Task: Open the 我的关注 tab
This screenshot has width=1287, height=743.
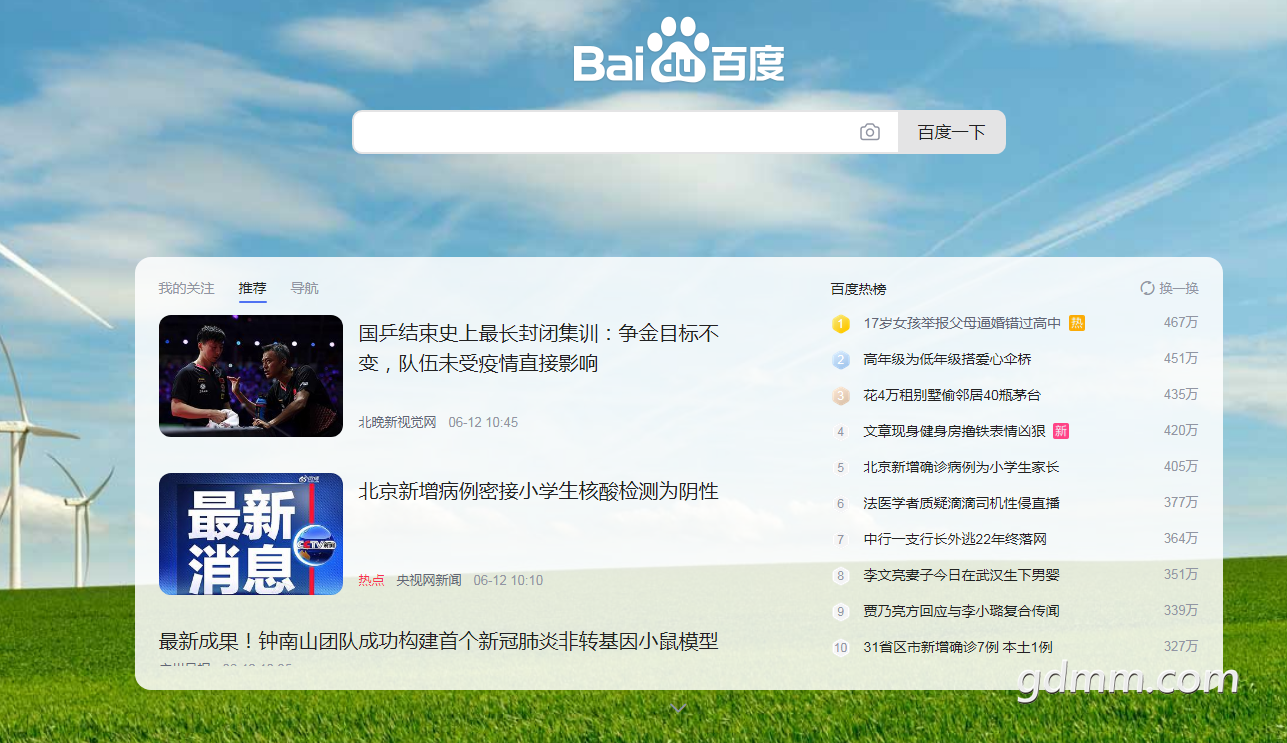Action: point(186,288)
